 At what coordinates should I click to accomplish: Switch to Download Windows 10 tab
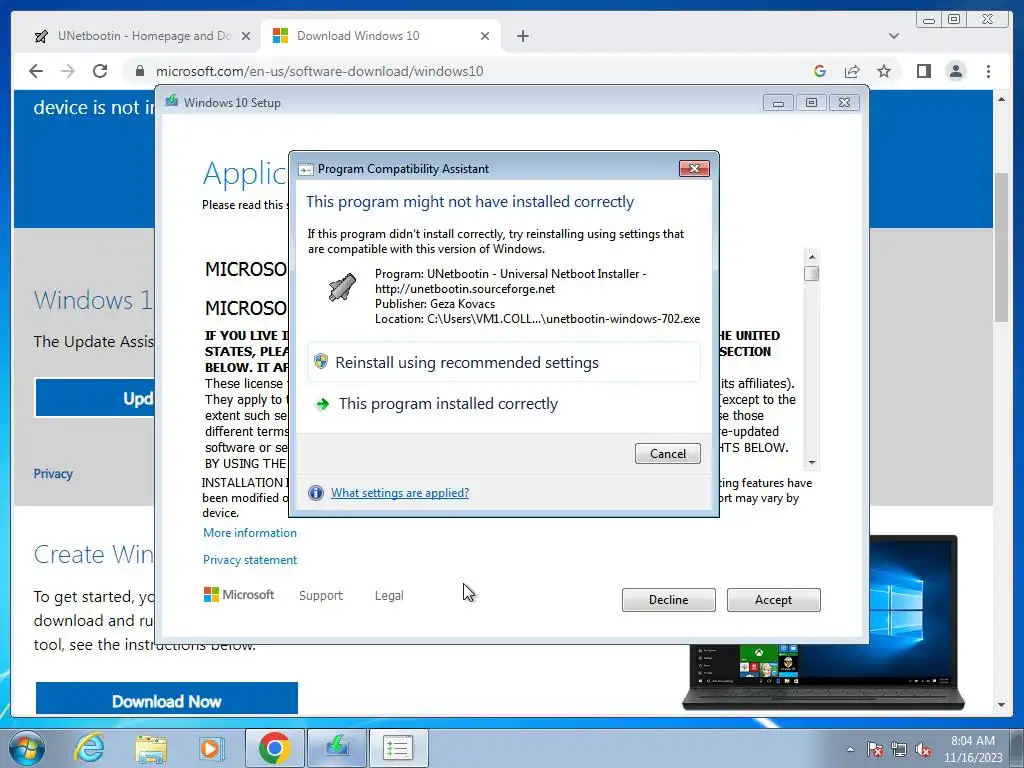pos(381,36)
